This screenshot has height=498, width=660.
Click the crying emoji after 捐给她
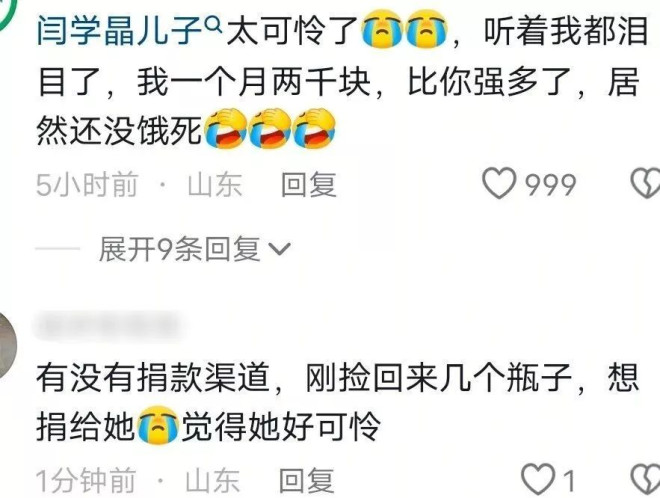[x=158, y=425]
